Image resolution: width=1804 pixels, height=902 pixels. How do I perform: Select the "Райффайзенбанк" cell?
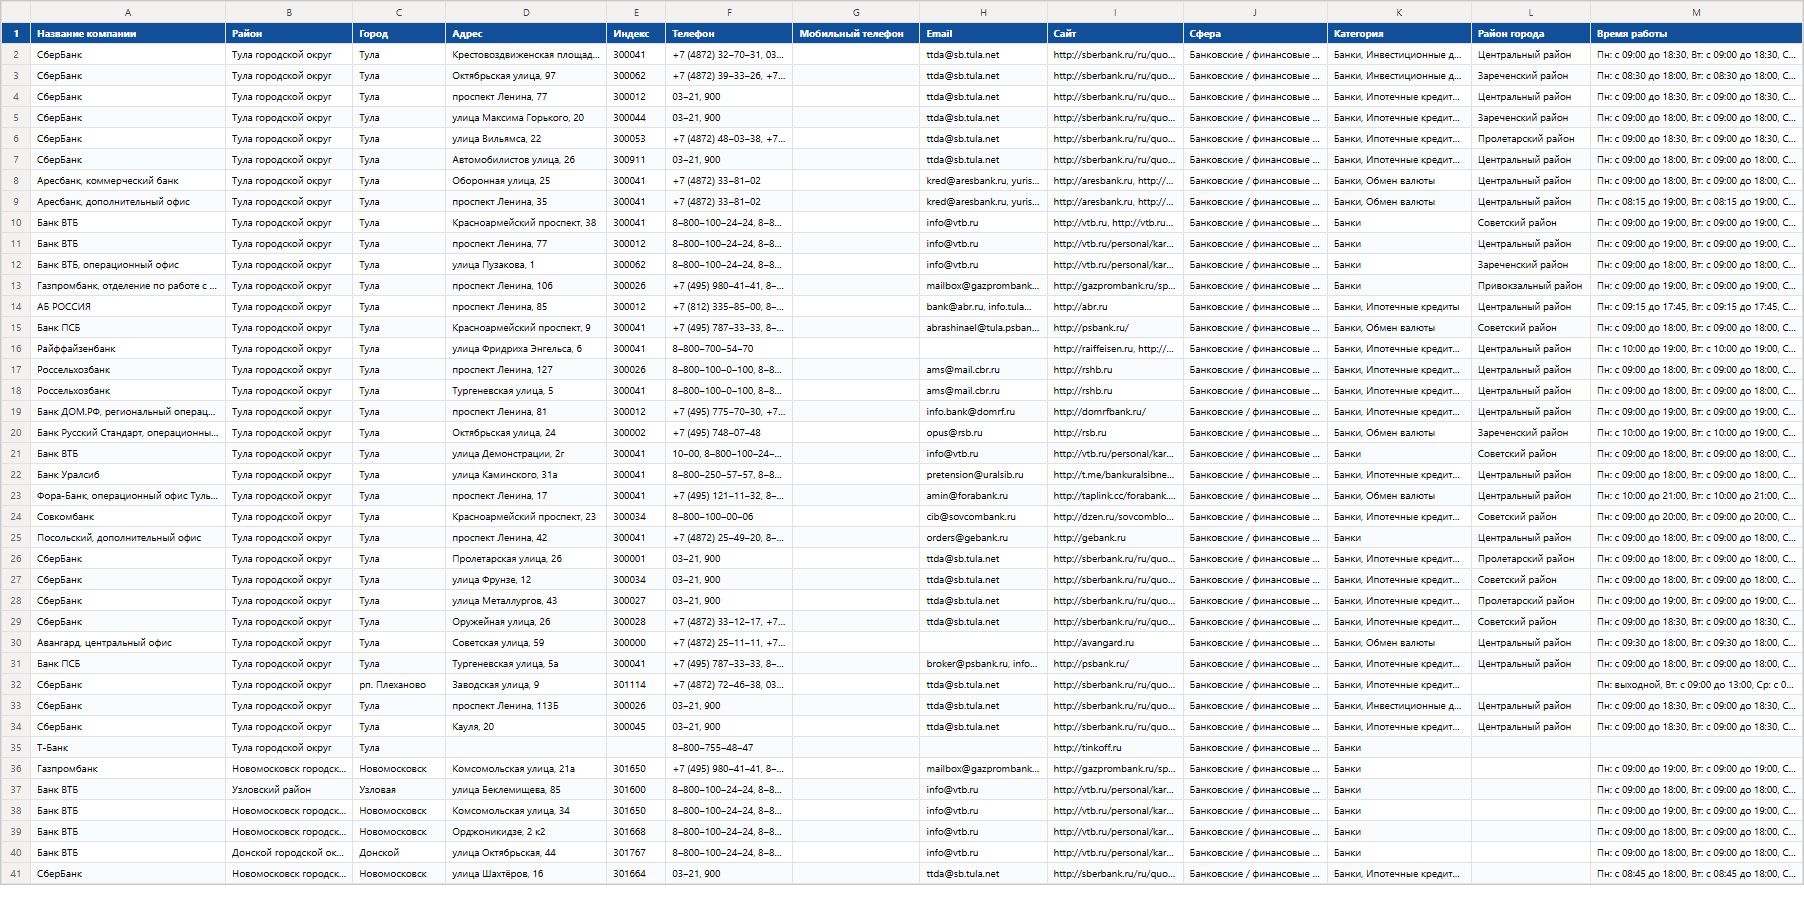128,349
